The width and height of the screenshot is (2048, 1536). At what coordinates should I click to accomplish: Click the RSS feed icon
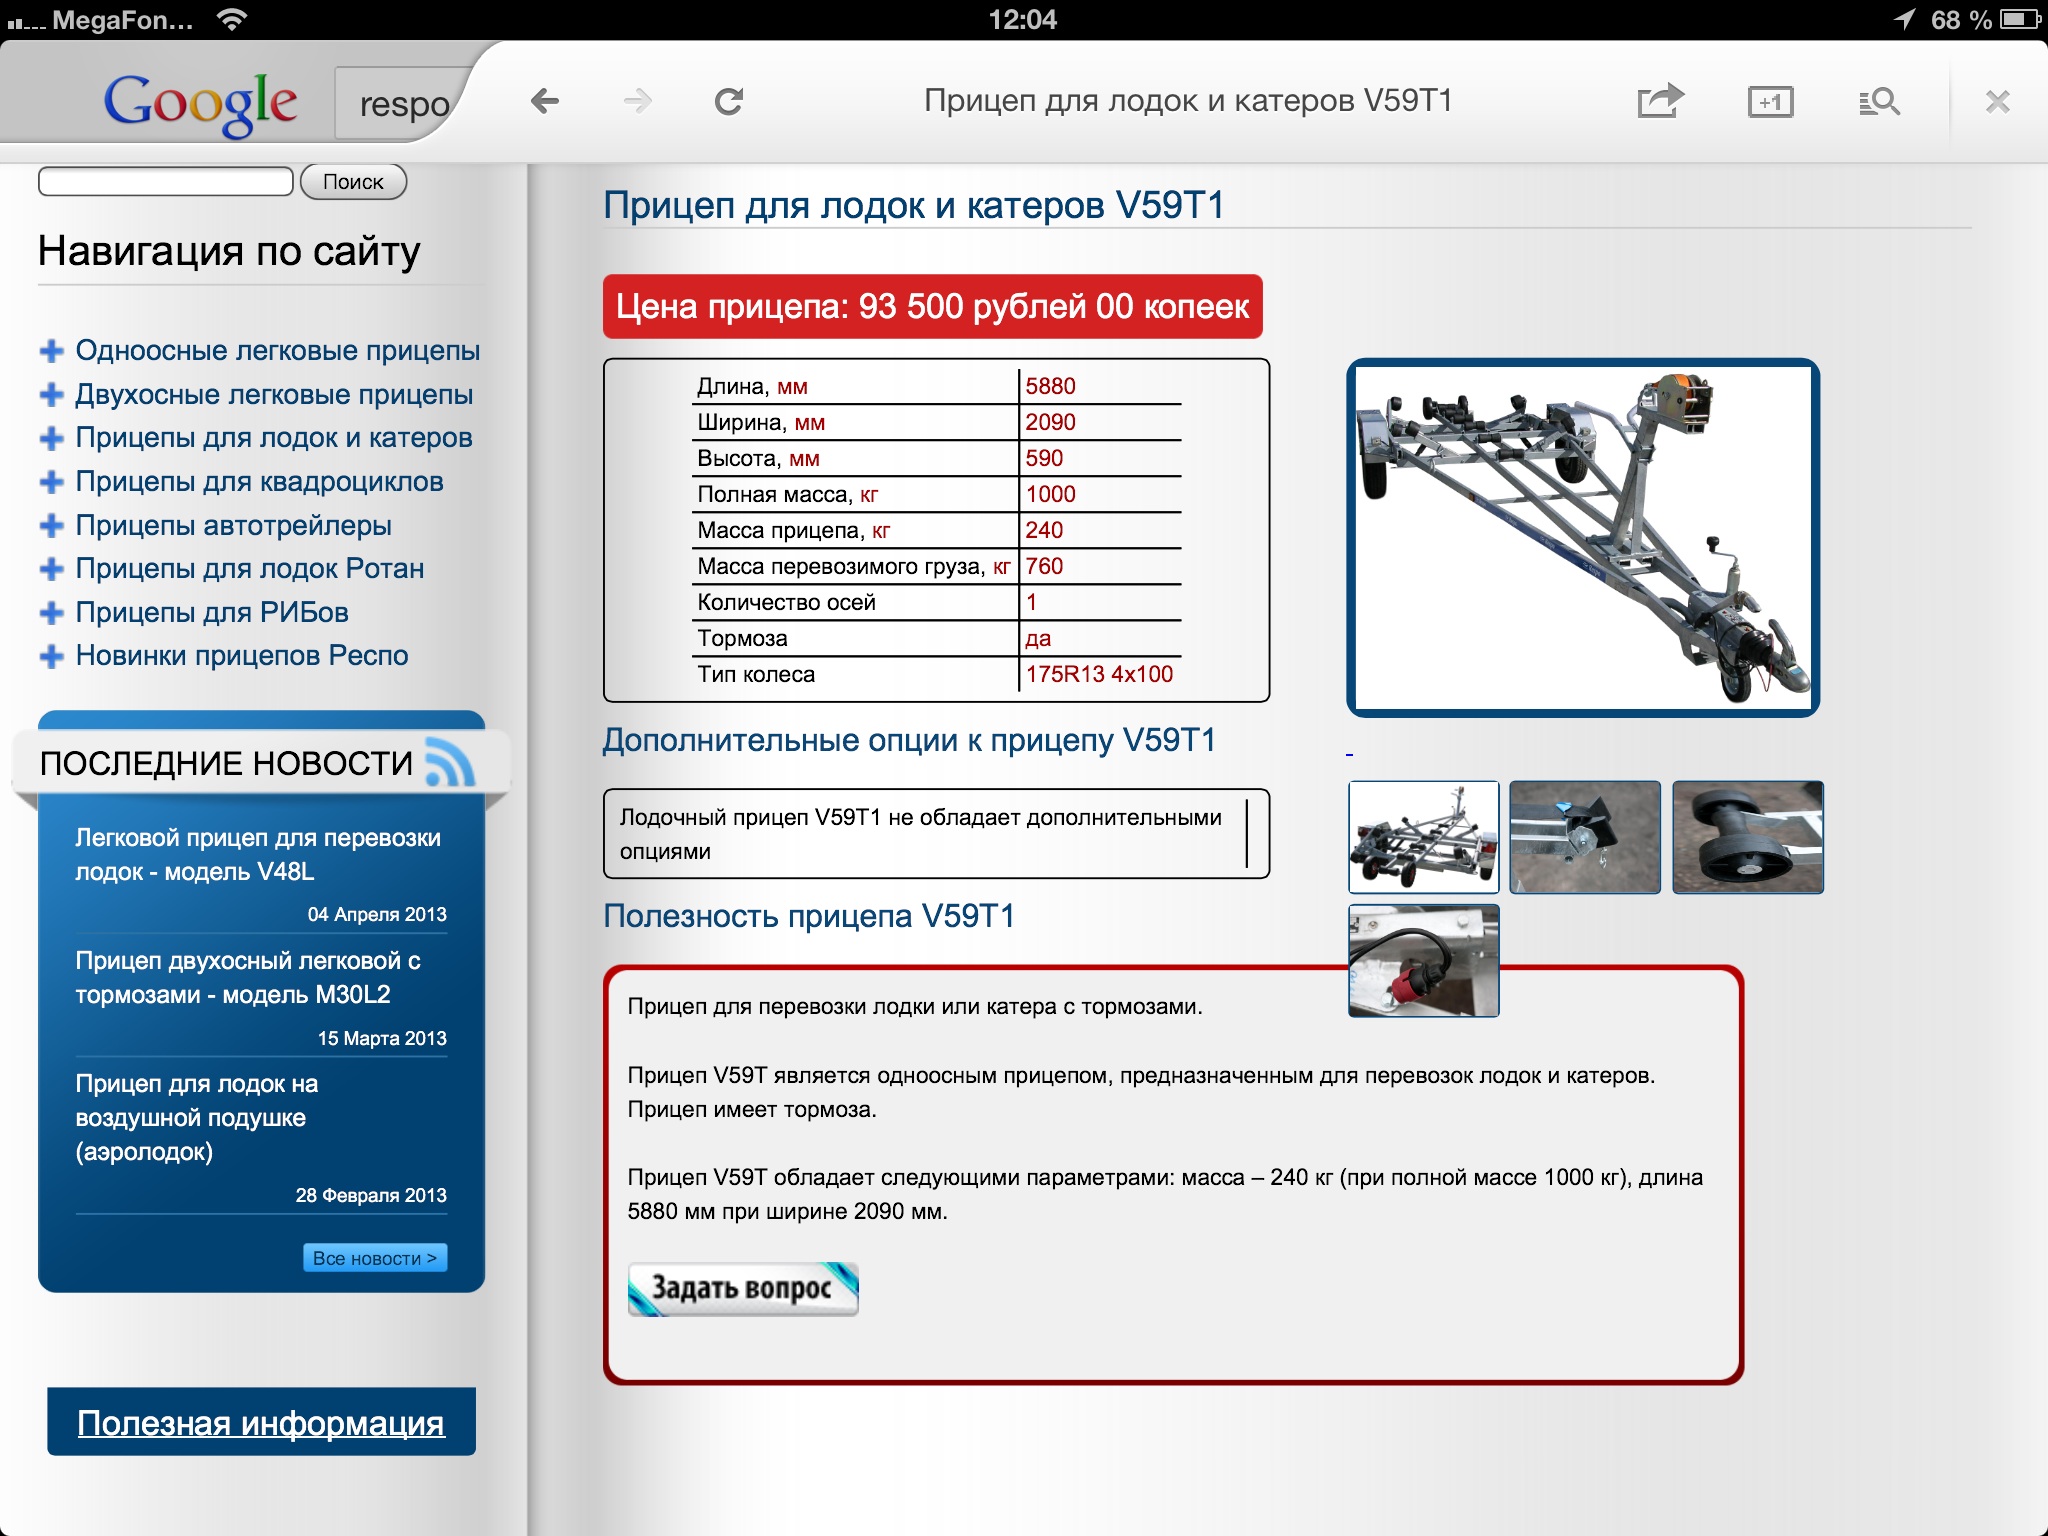point(450,763)
